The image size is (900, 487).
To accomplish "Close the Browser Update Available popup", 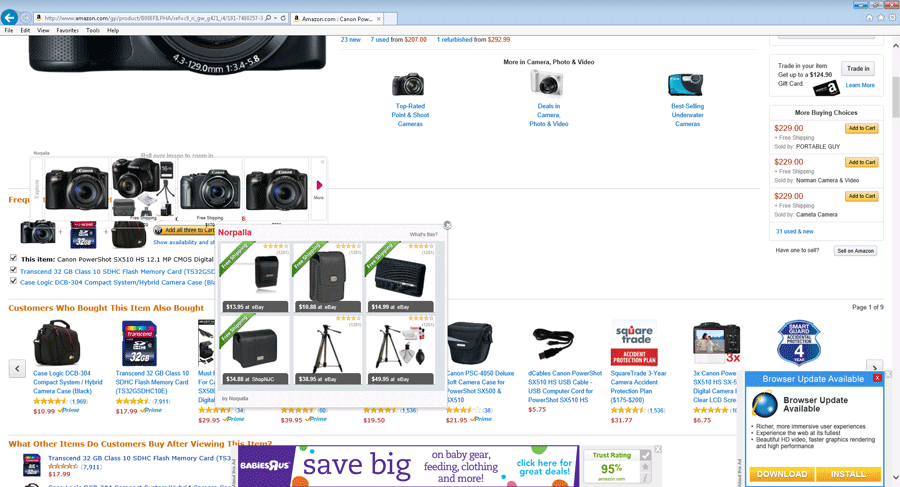I will point(877,378).
